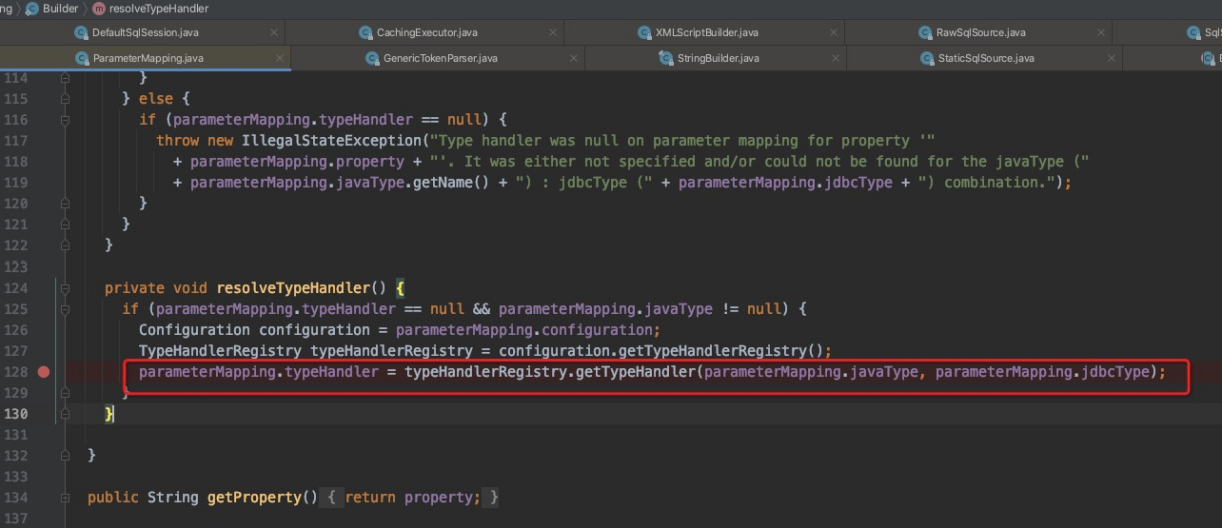Click the folded 'return property;' body

point(412,498)
